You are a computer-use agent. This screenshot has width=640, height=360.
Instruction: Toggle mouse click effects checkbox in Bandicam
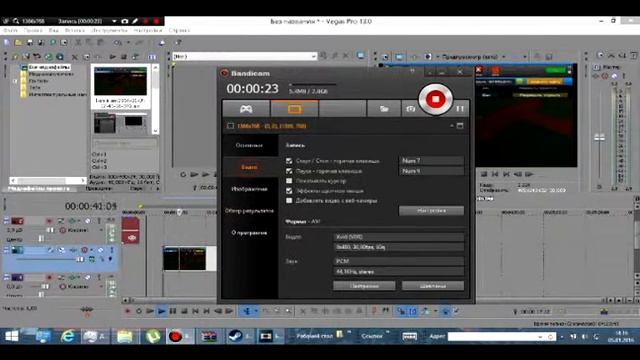[289, 191]
